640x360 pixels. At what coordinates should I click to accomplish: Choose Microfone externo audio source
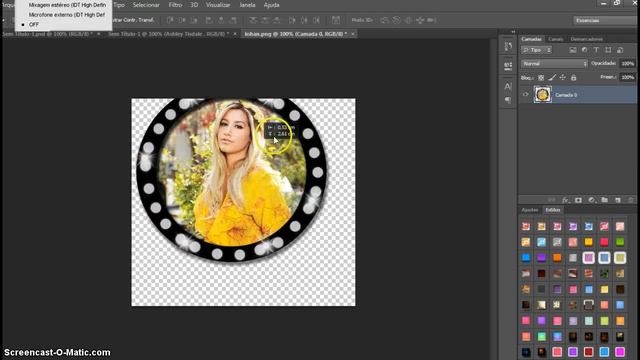(67, 15)
